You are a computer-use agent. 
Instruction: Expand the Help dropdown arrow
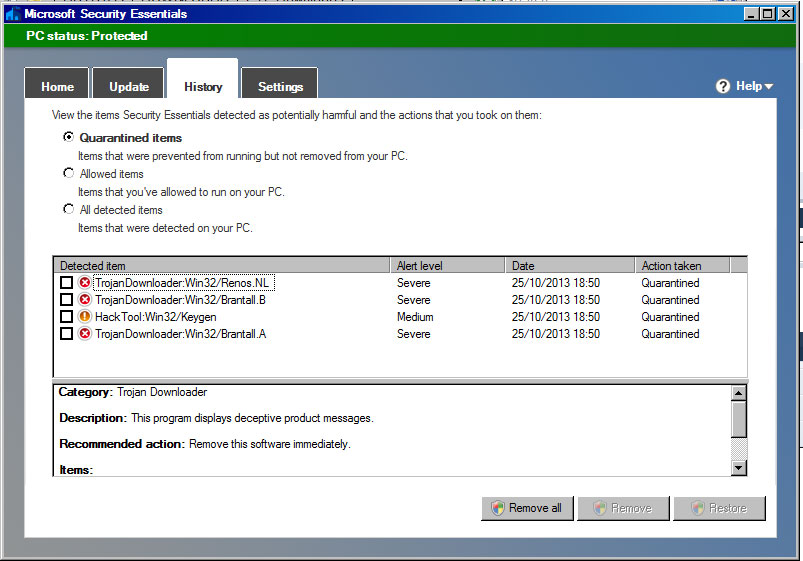tap(769, 87)
